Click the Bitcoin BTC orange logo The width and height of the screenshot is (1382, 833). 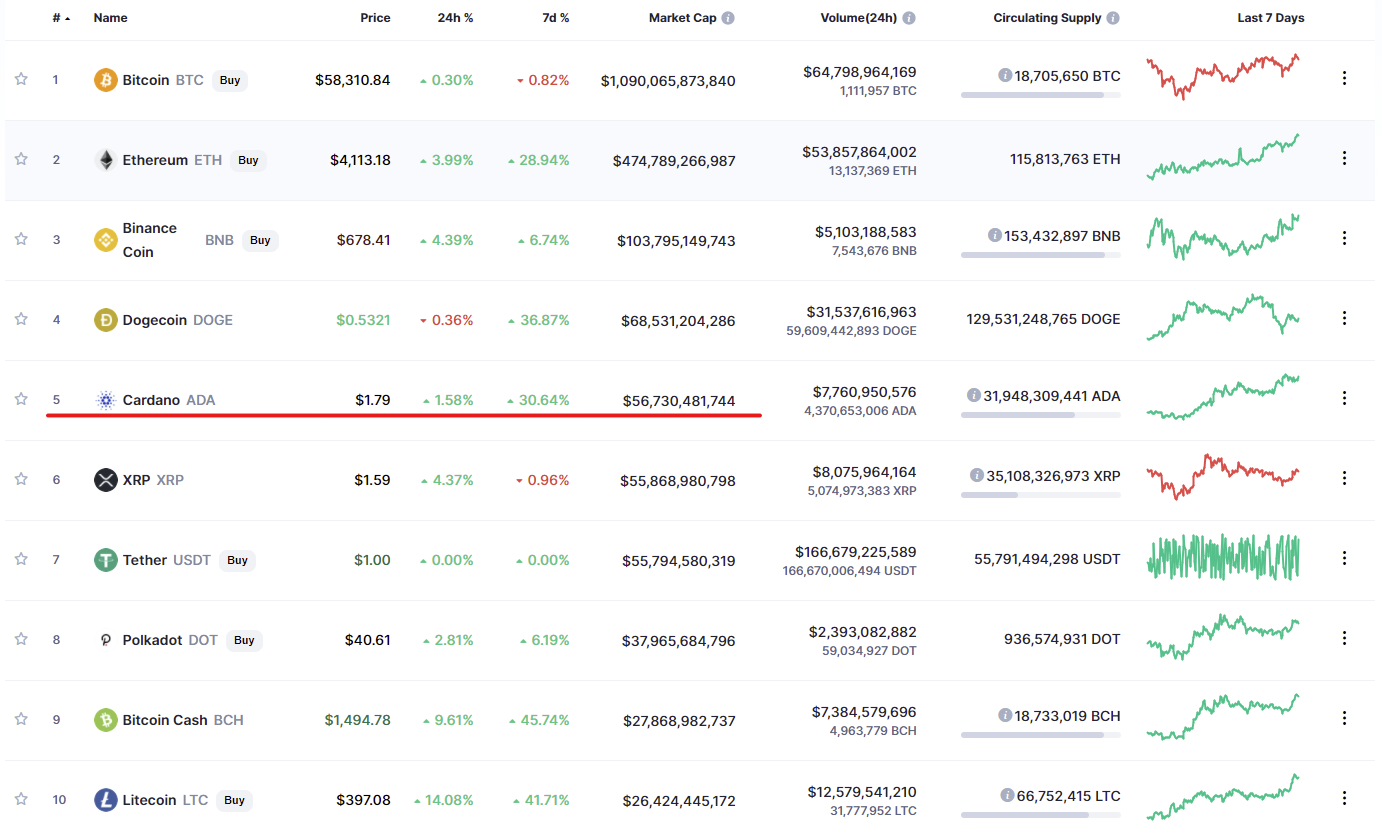tap(105, 80)
